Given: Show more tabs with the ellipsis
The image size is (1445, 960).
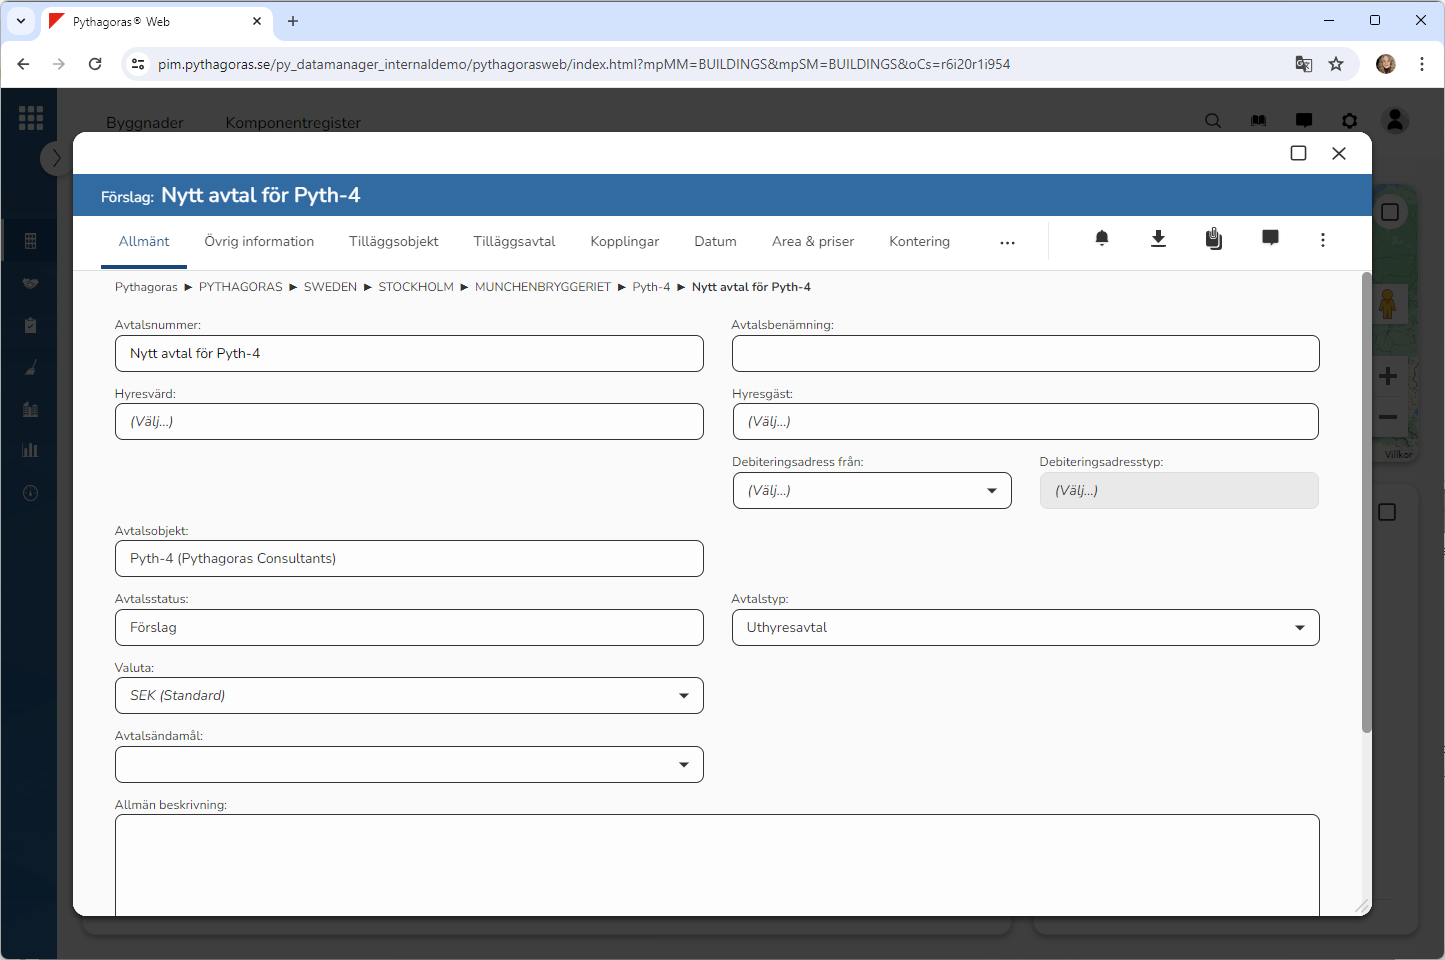Looking at the screenshot, I should [1007, 242].
